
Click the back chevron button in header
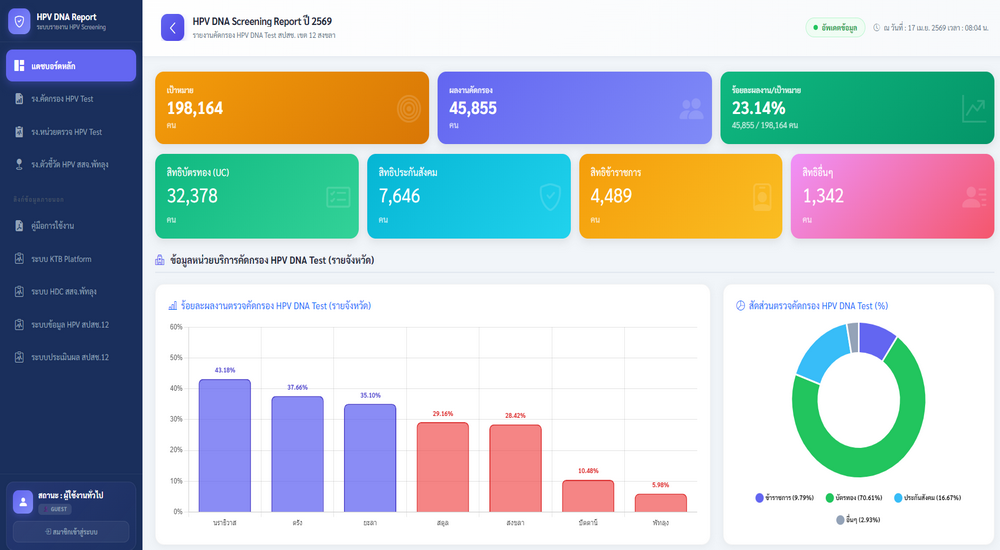coord(172,28)
